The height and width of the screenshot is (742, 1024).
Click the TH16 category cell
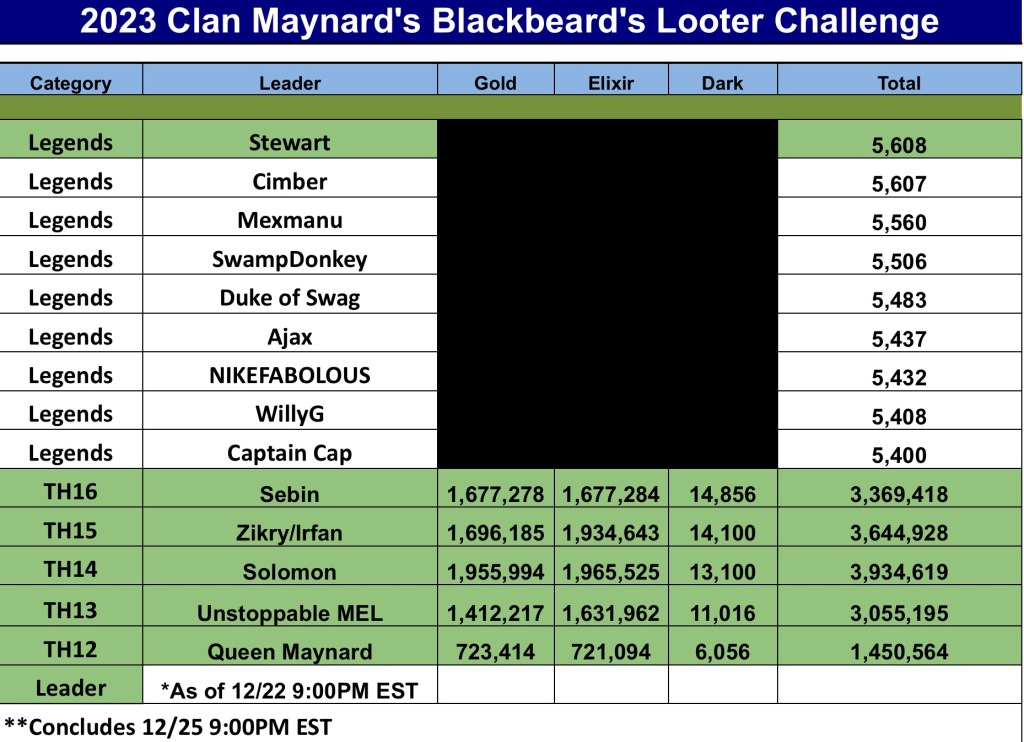(x=71, y=491)
